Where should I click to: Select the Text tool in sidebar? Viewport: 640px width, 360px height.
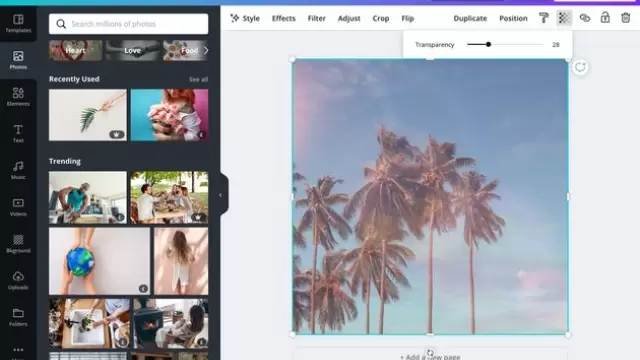tap(18, 134)
